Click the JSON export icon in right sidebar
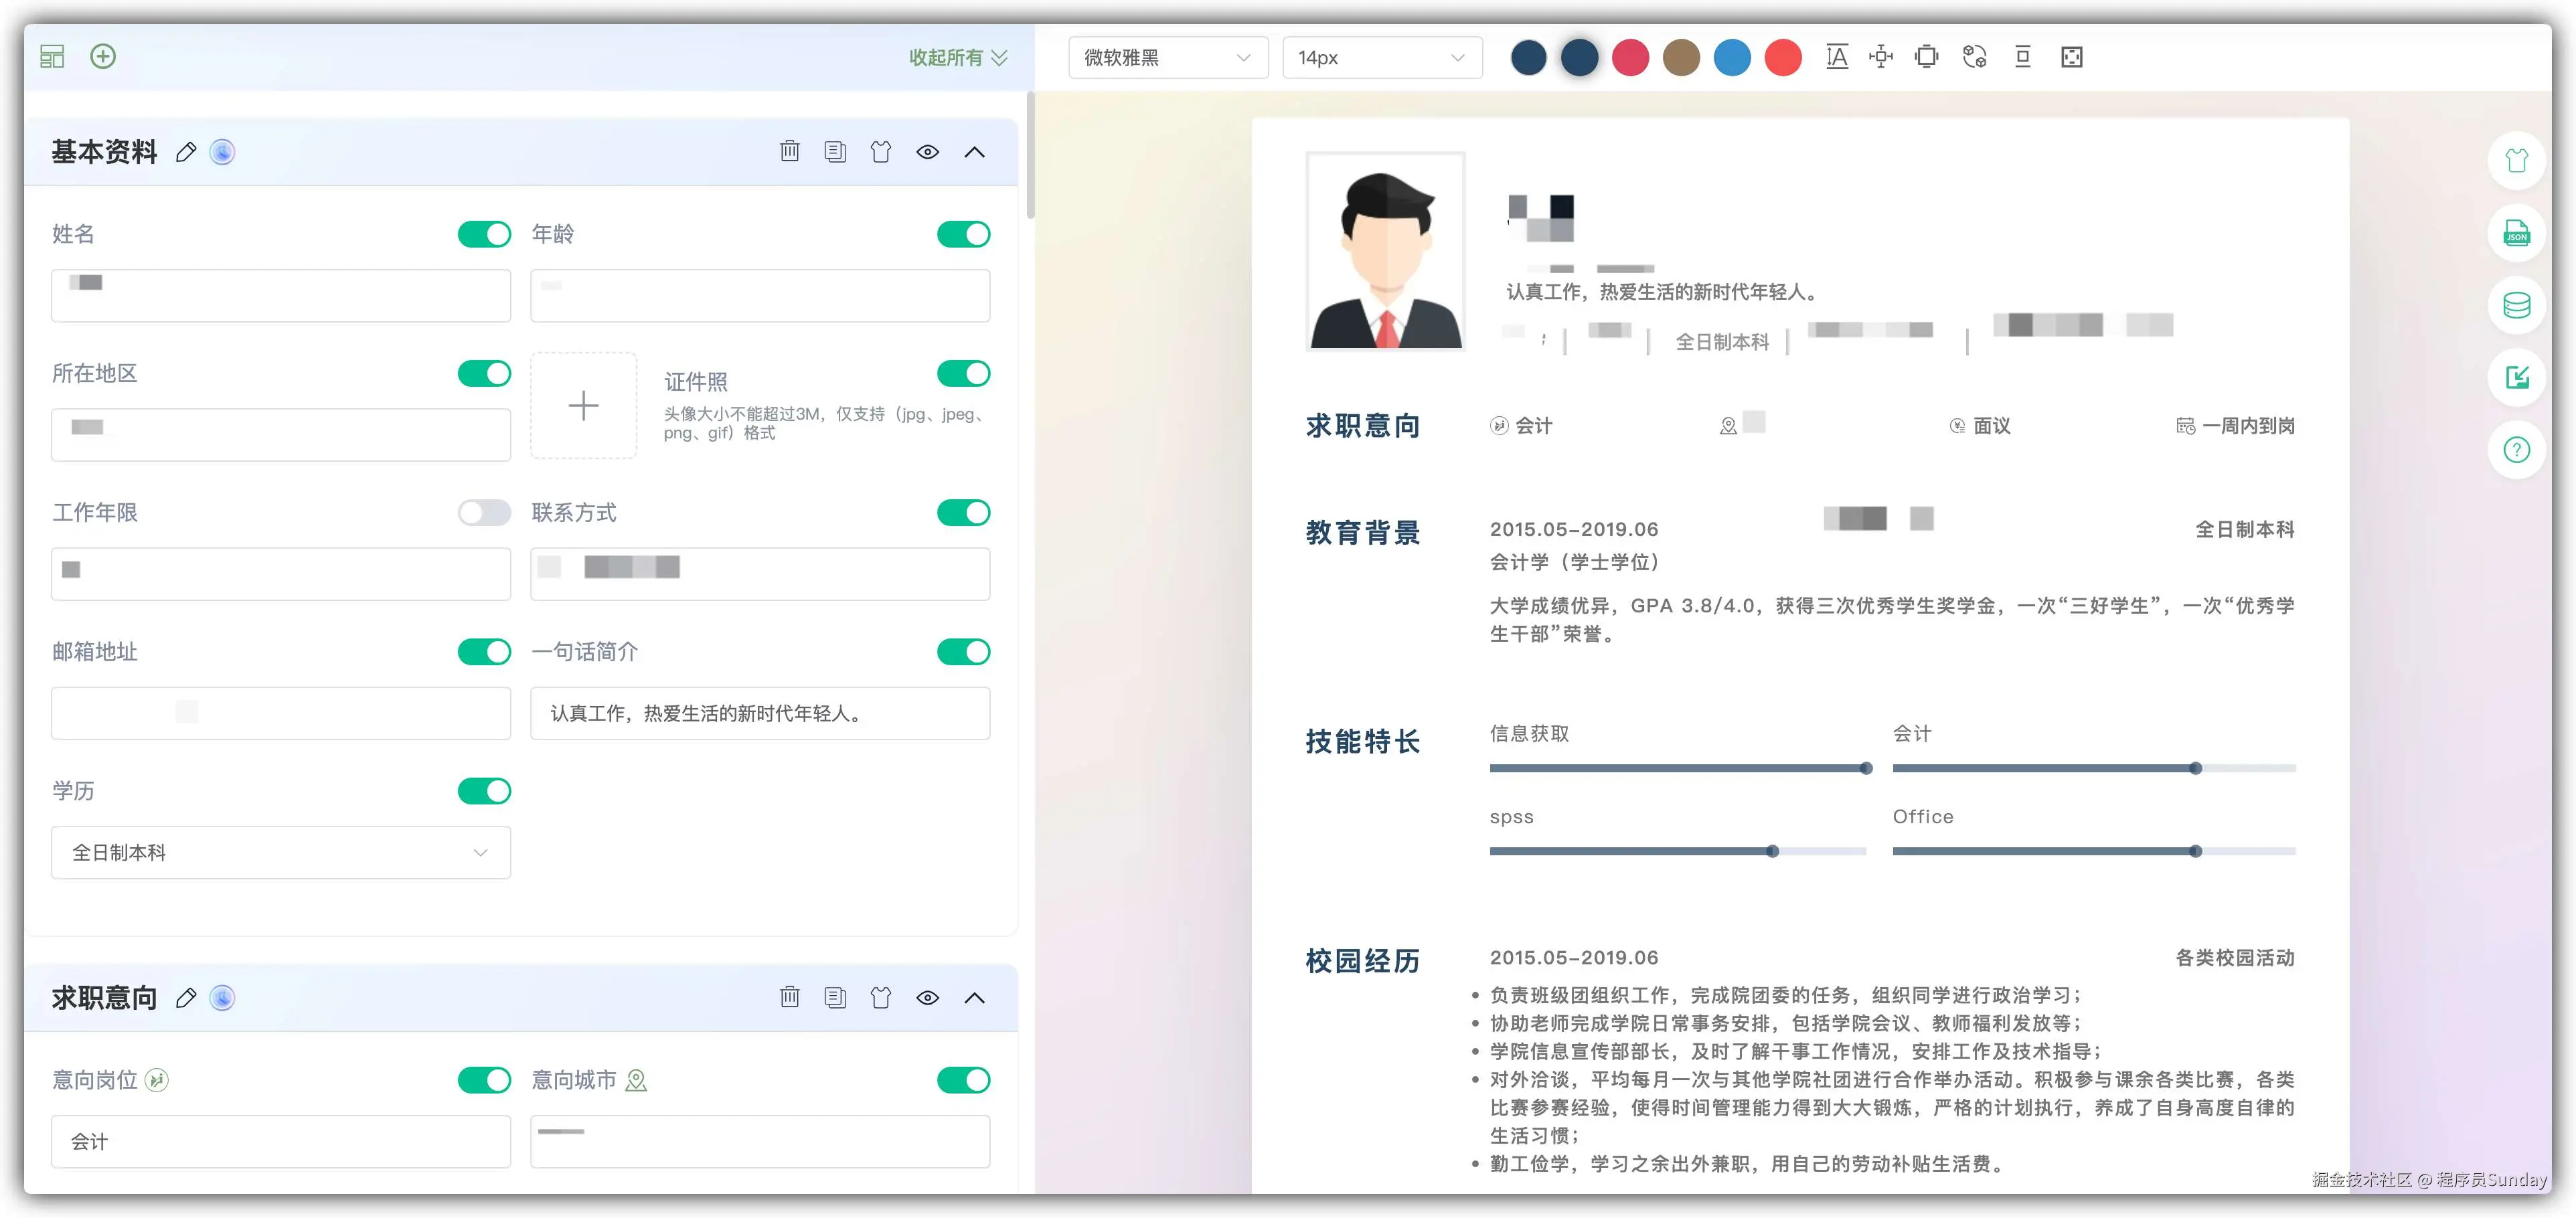 pos(2516,233)
